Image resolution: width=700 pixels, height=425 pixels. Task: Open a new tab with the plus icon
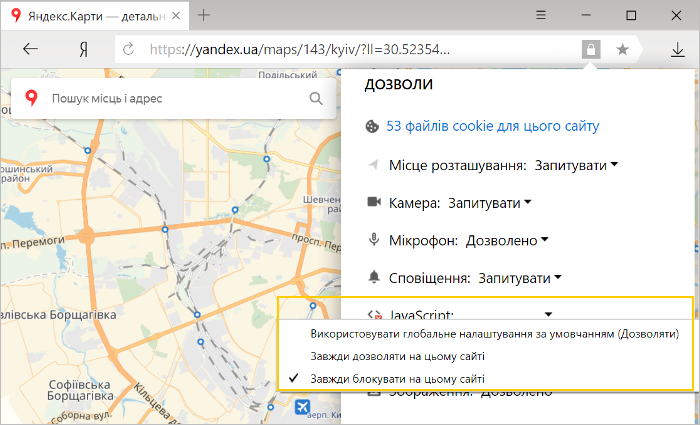[x=204, y=15]
